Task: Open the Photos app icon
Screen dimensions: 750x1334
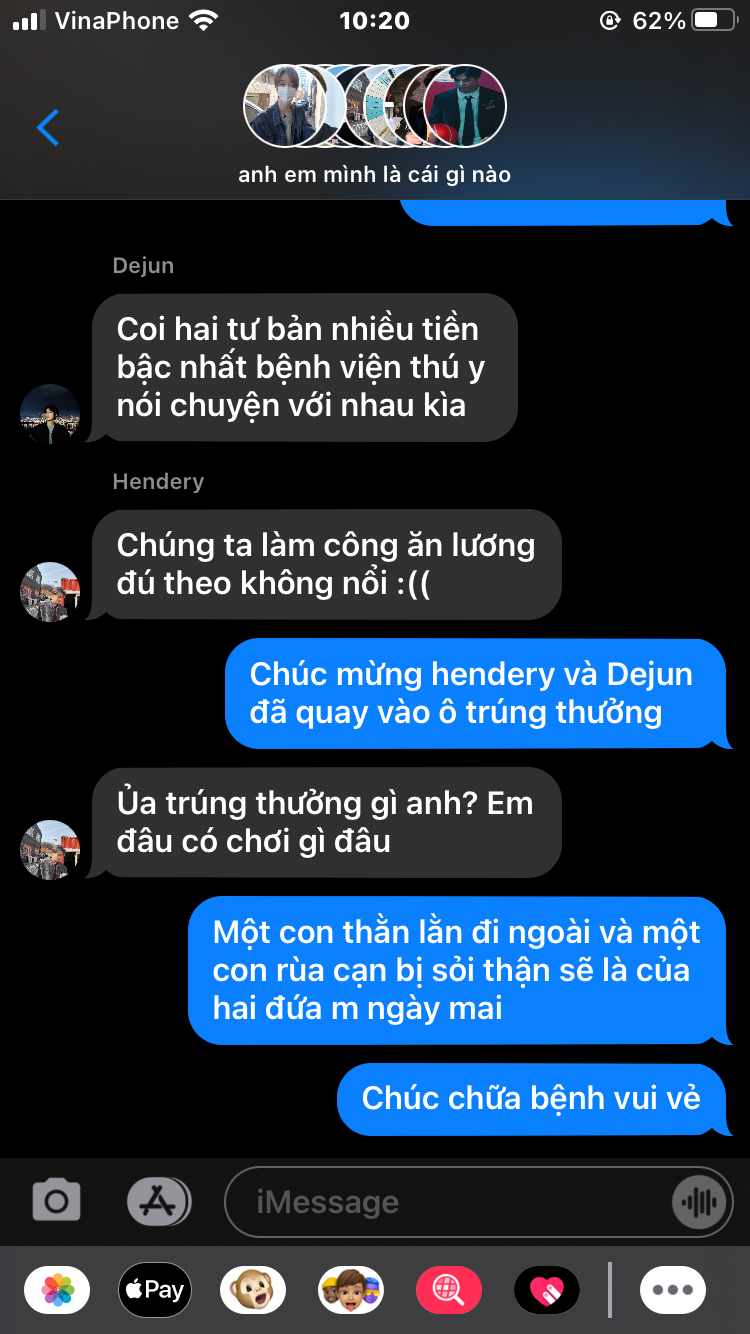Action: 57,1290
